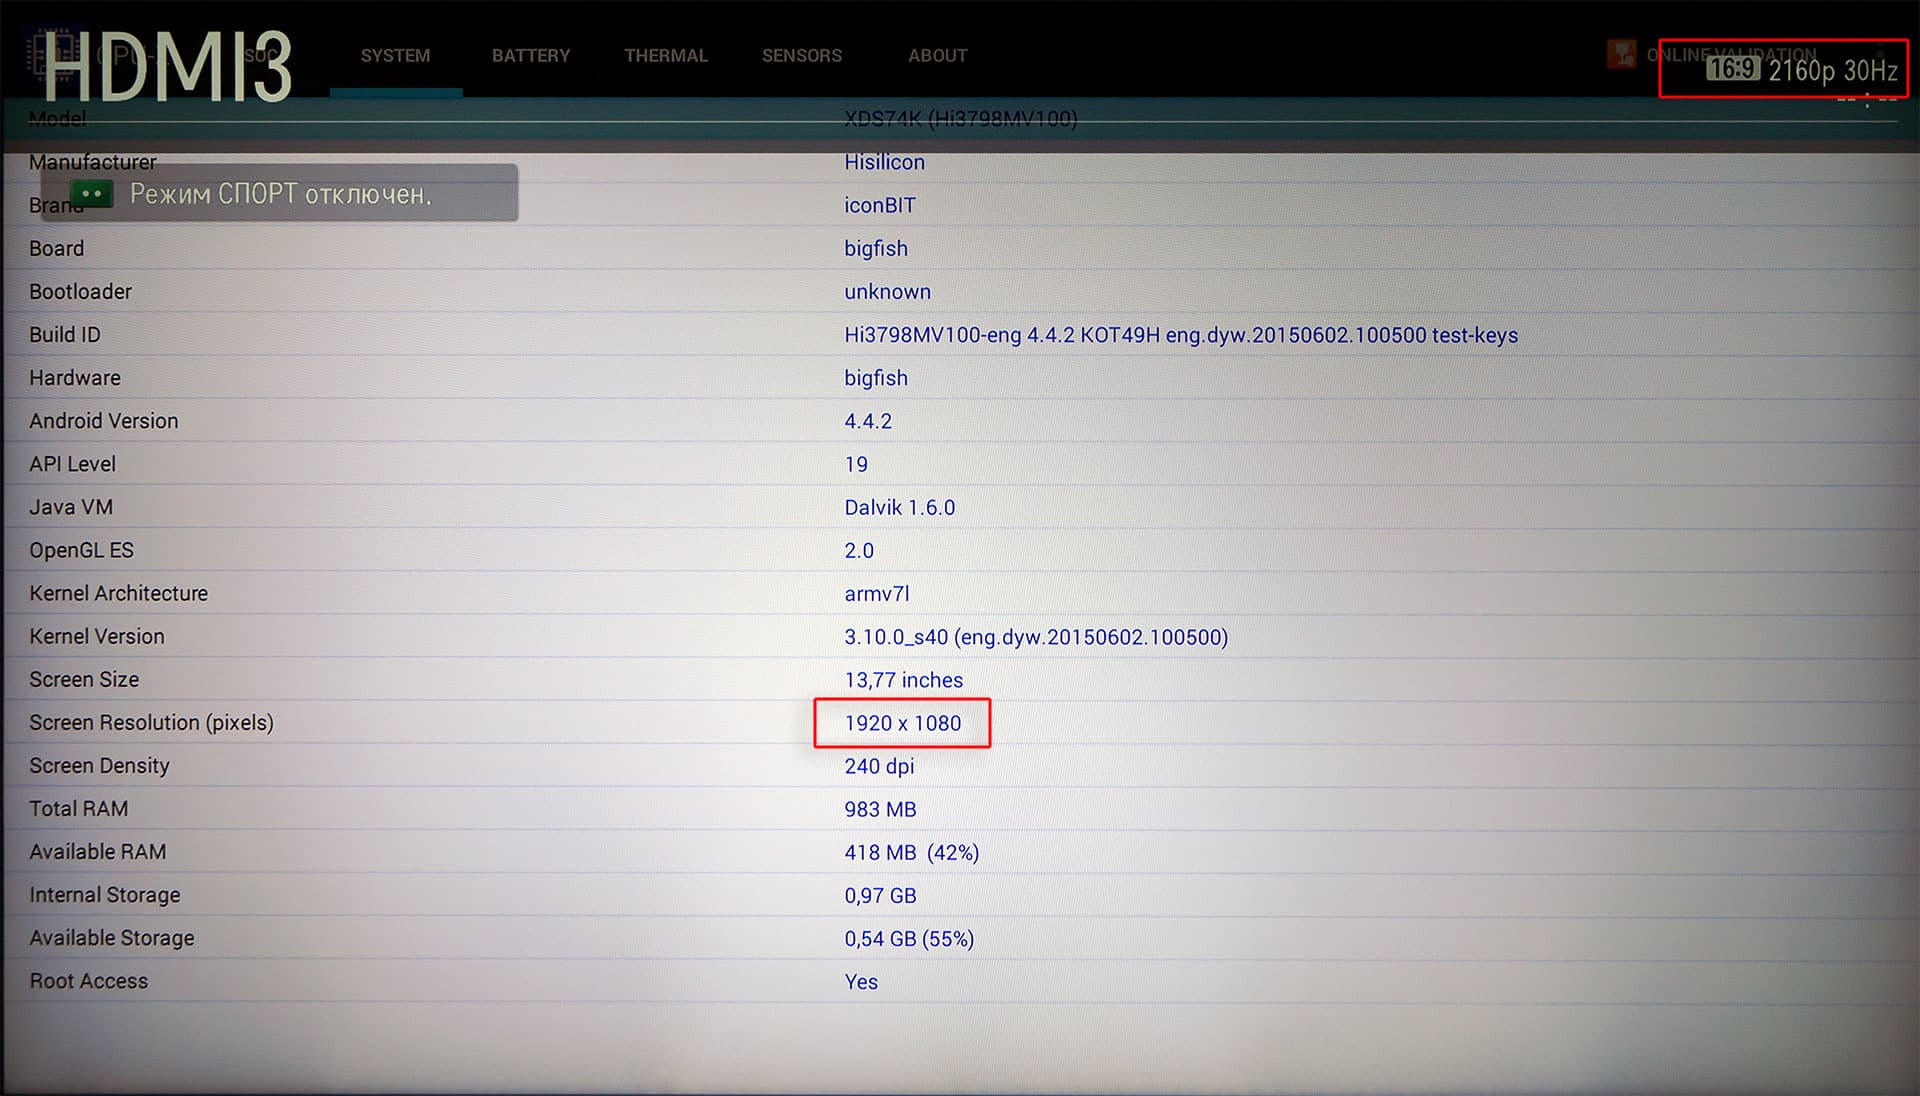1920x1096 pixels.
Task: Select the 1920 x 1080 resolution value
Action: point(902,723)
